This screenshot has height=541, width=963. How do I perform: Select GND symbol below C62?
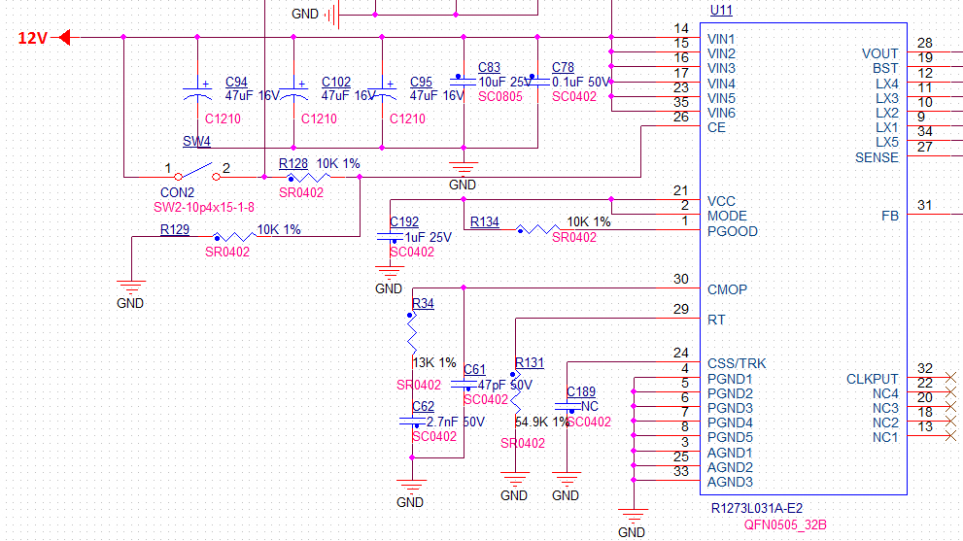(x=412, y=485)
